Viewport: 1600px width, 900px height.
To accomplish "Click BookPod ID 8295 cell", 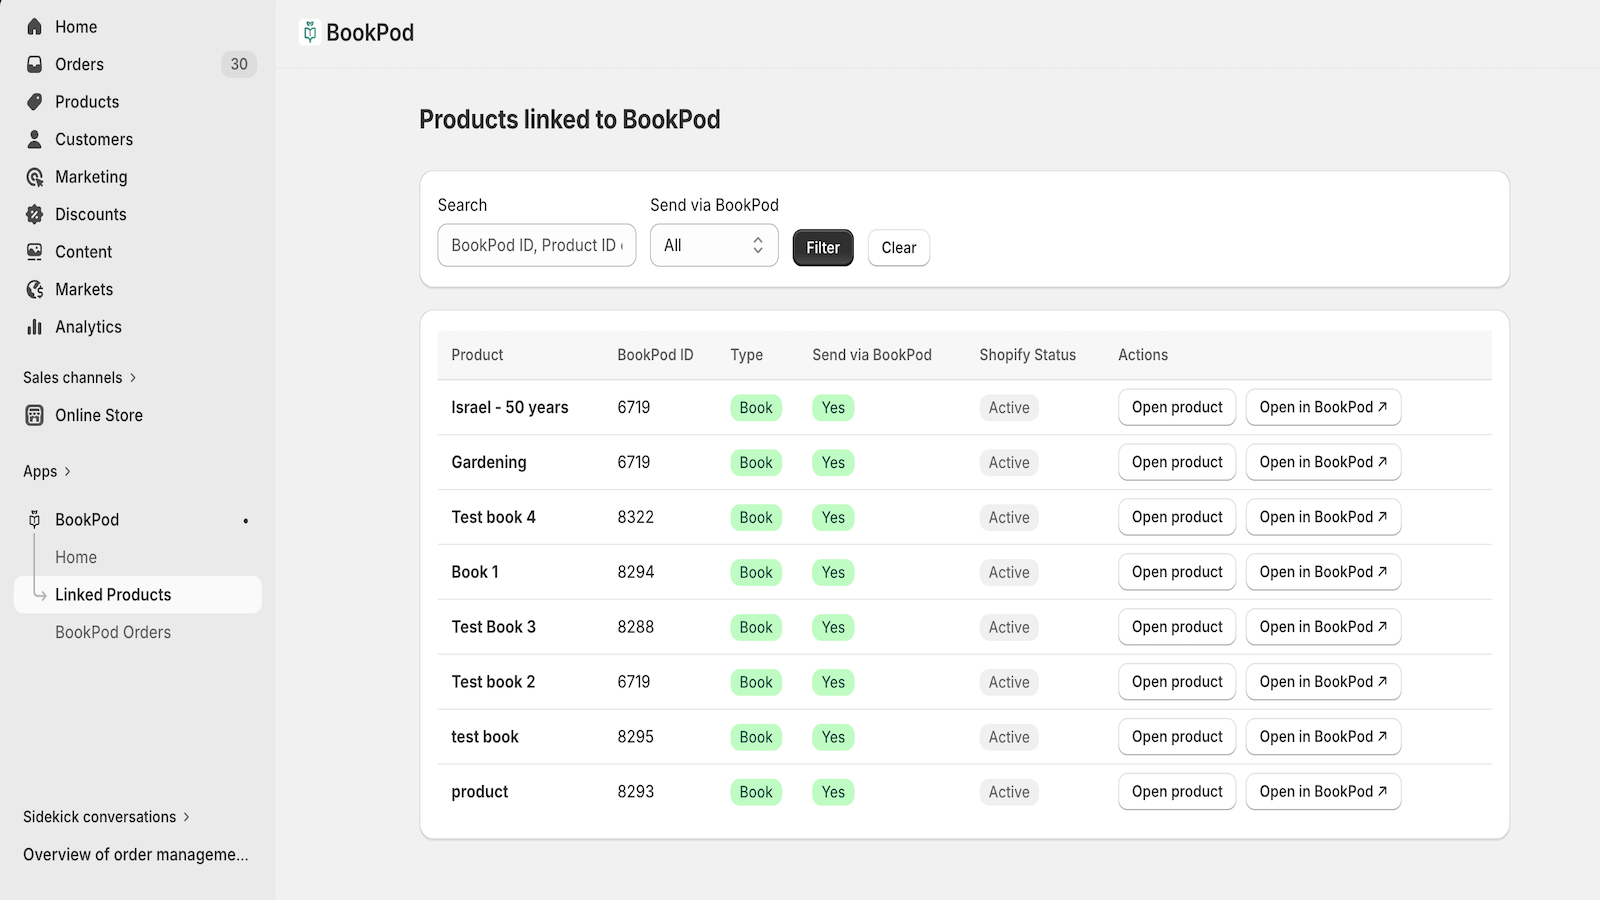I will [636, 737].
